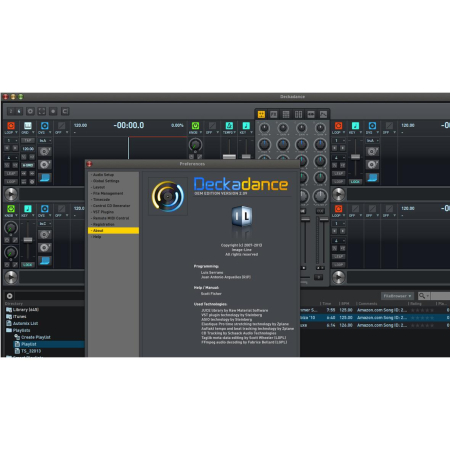Adjust the key fader on top-right deck

click(355, 157)
